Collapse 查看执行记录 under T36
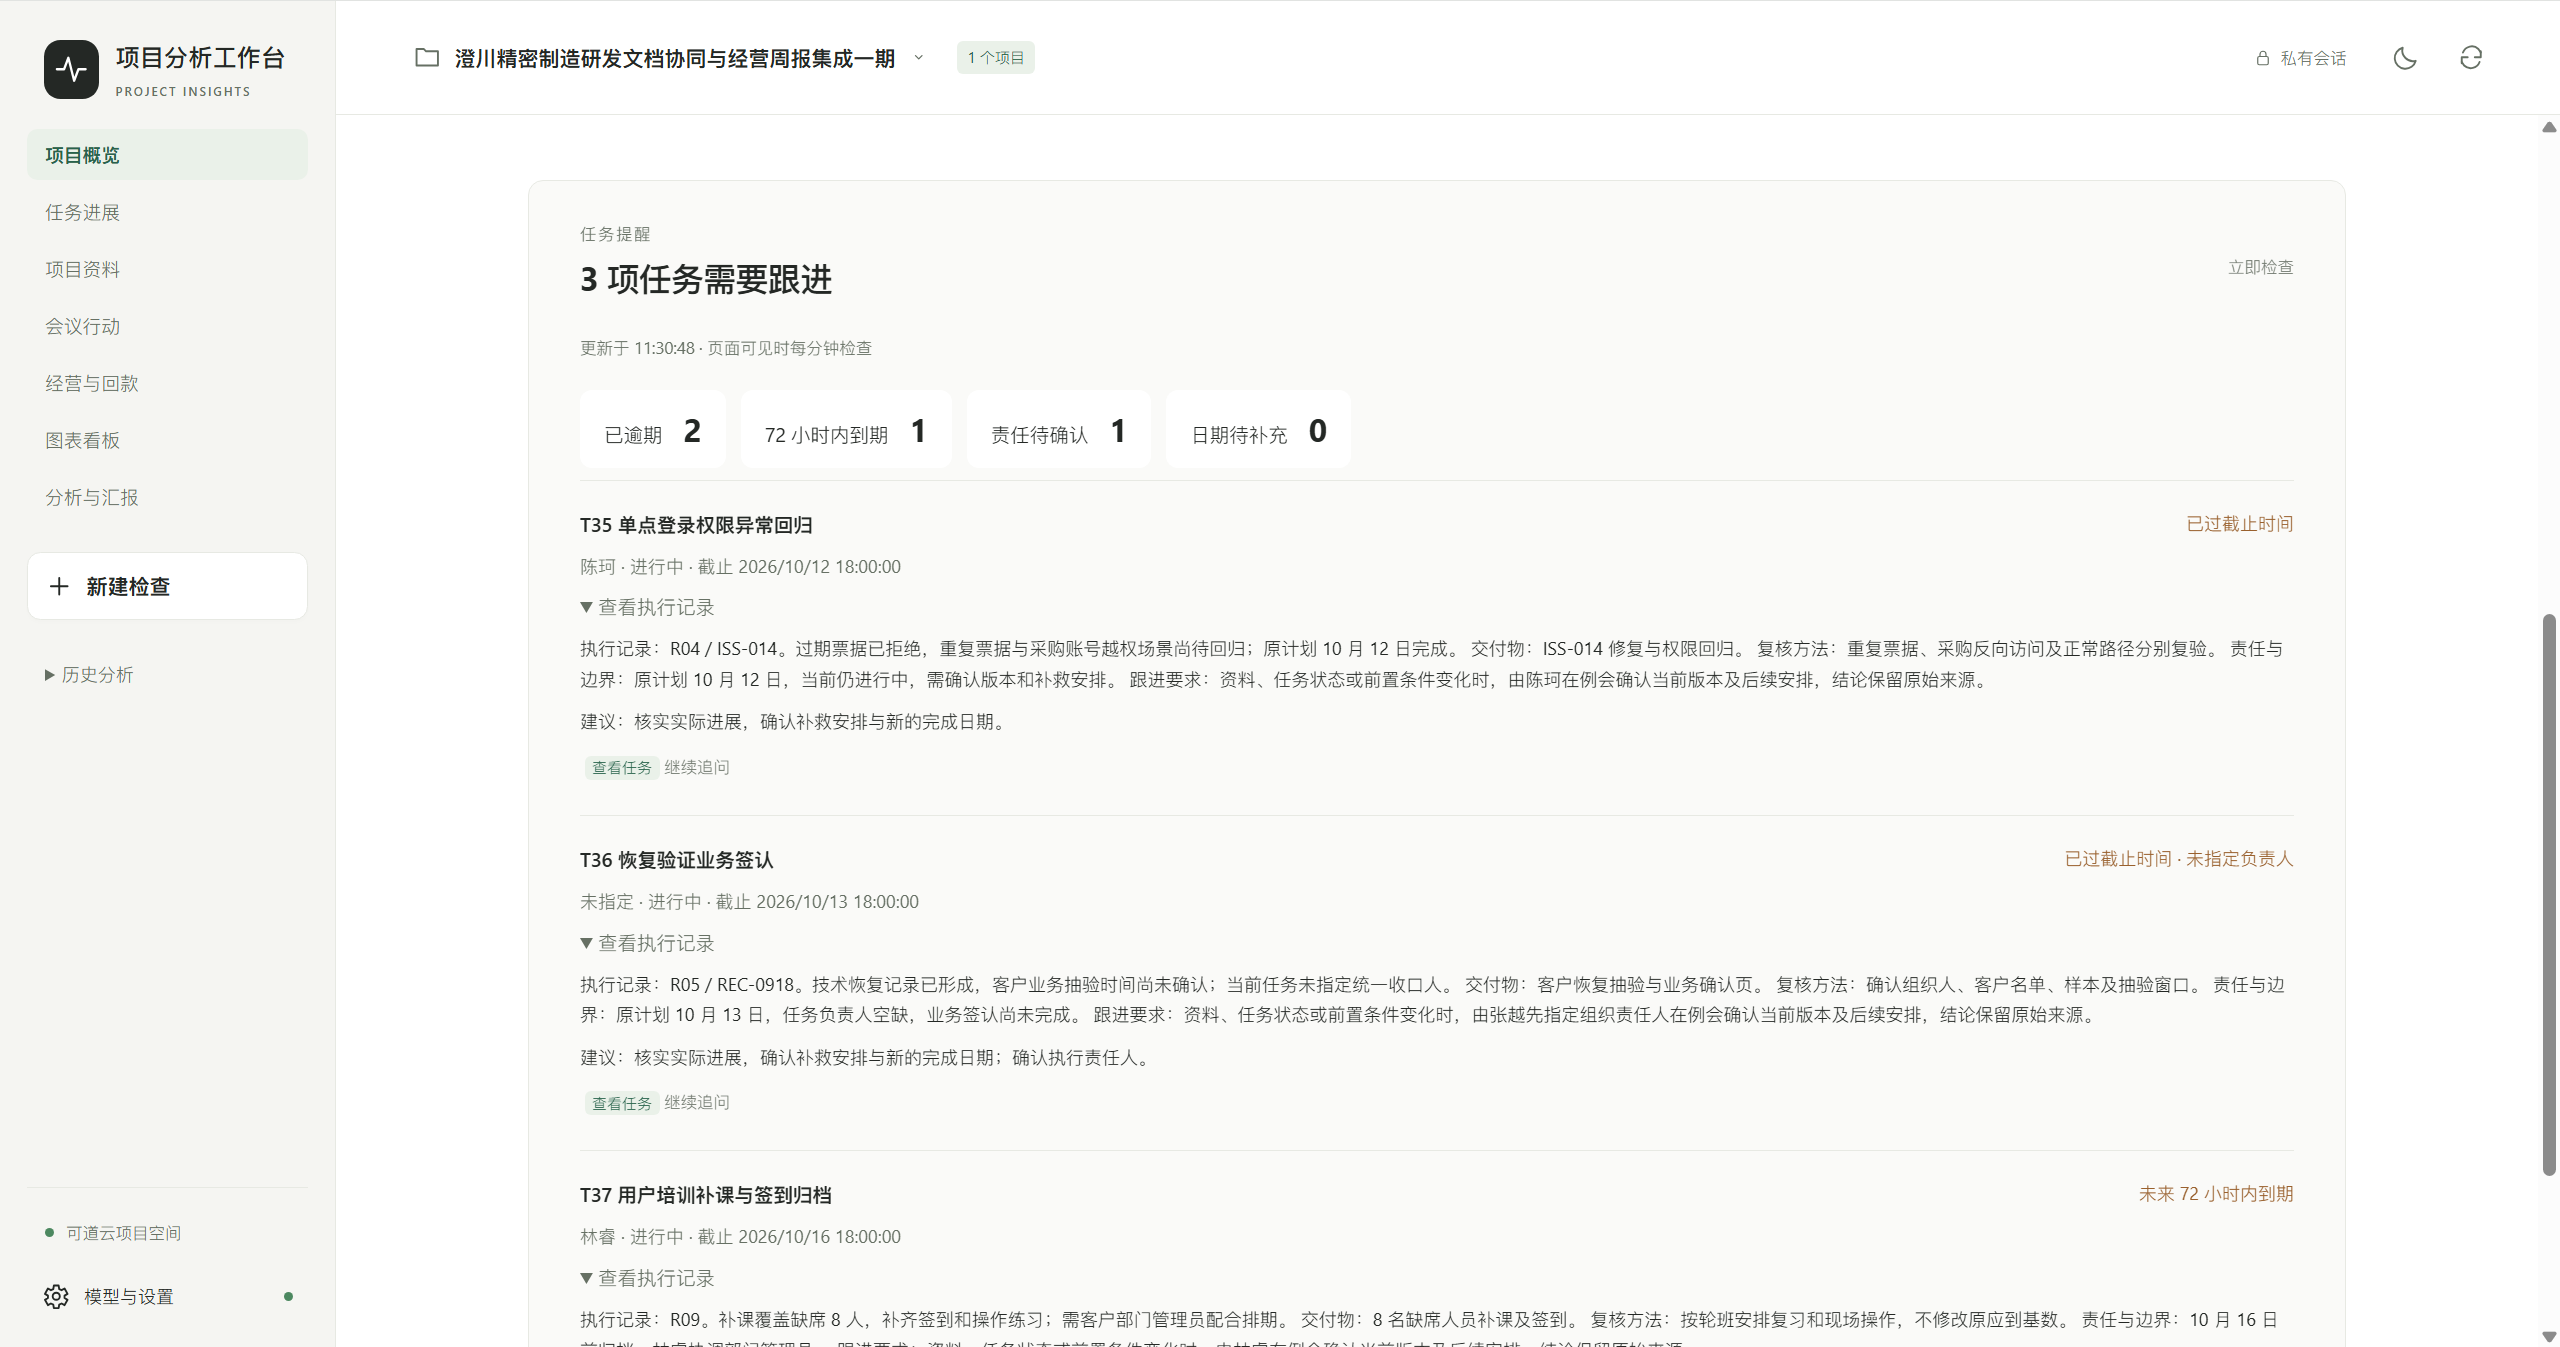 click(x=647, y=943)
